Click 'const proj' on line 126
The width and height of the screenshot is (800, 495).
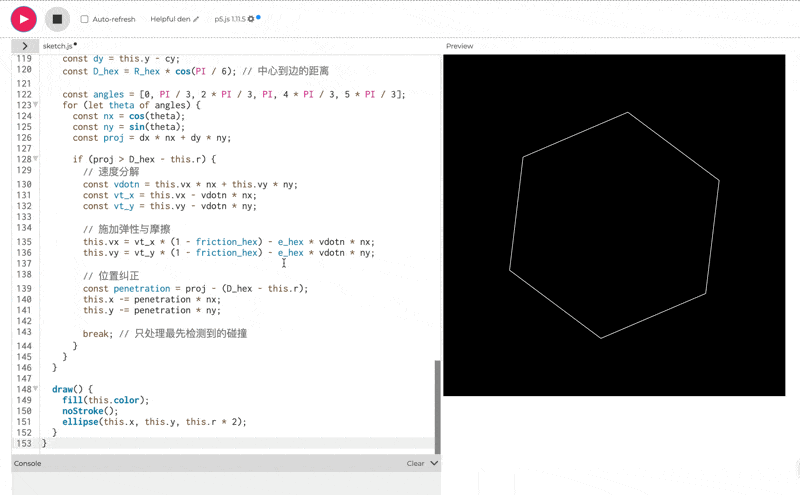(98, 138)
